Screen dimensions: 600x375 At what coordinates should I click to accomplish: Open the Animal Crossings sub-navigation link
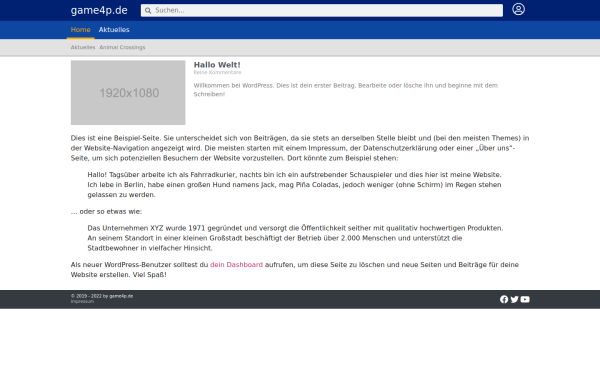tap(122, 47)
